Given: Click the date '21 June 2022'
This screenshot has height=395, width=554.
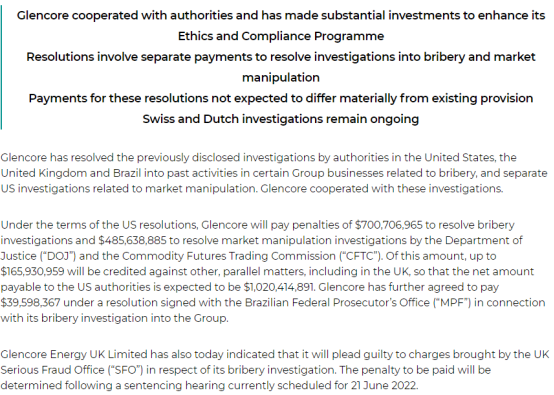Looking at the screenshot, I should click(x=384, y=385).
